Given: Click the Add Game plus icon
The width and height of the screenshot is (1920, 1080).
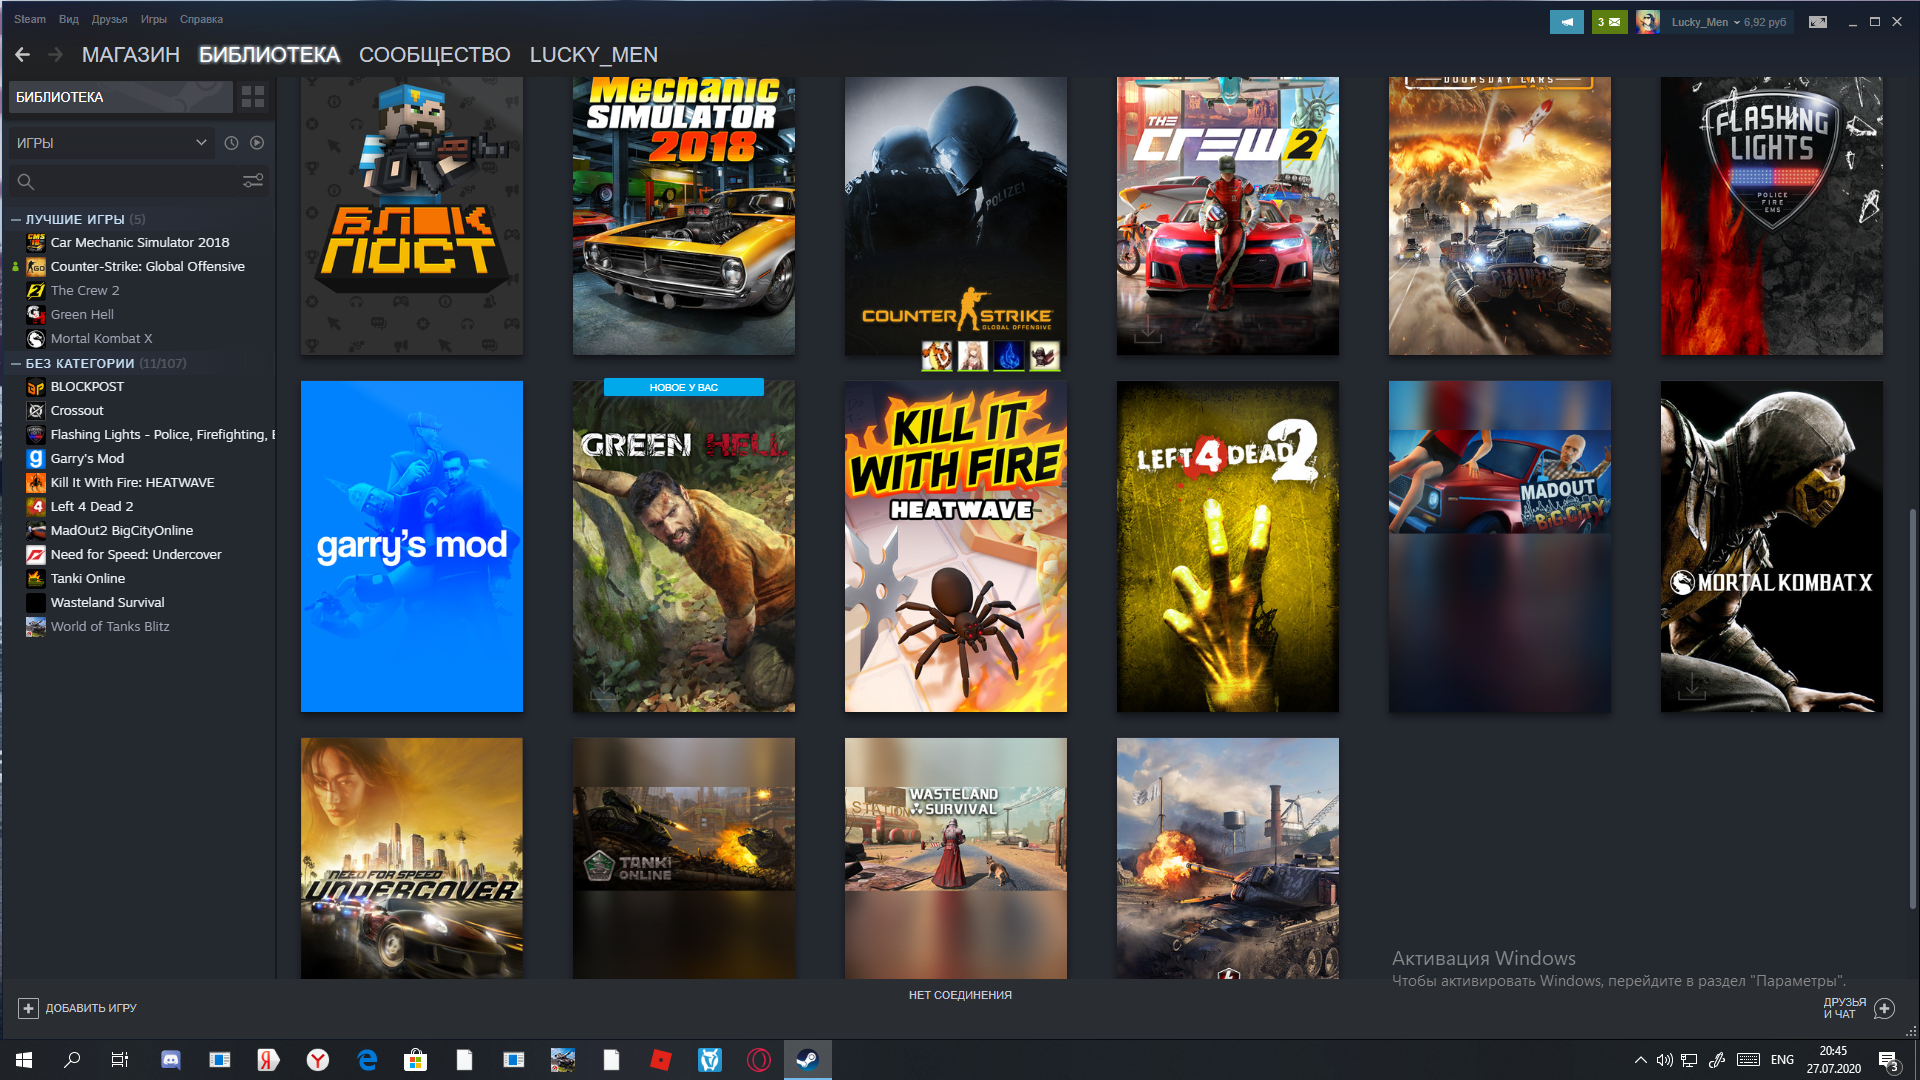Looking at the screenshot, I should pos(28,1008).
